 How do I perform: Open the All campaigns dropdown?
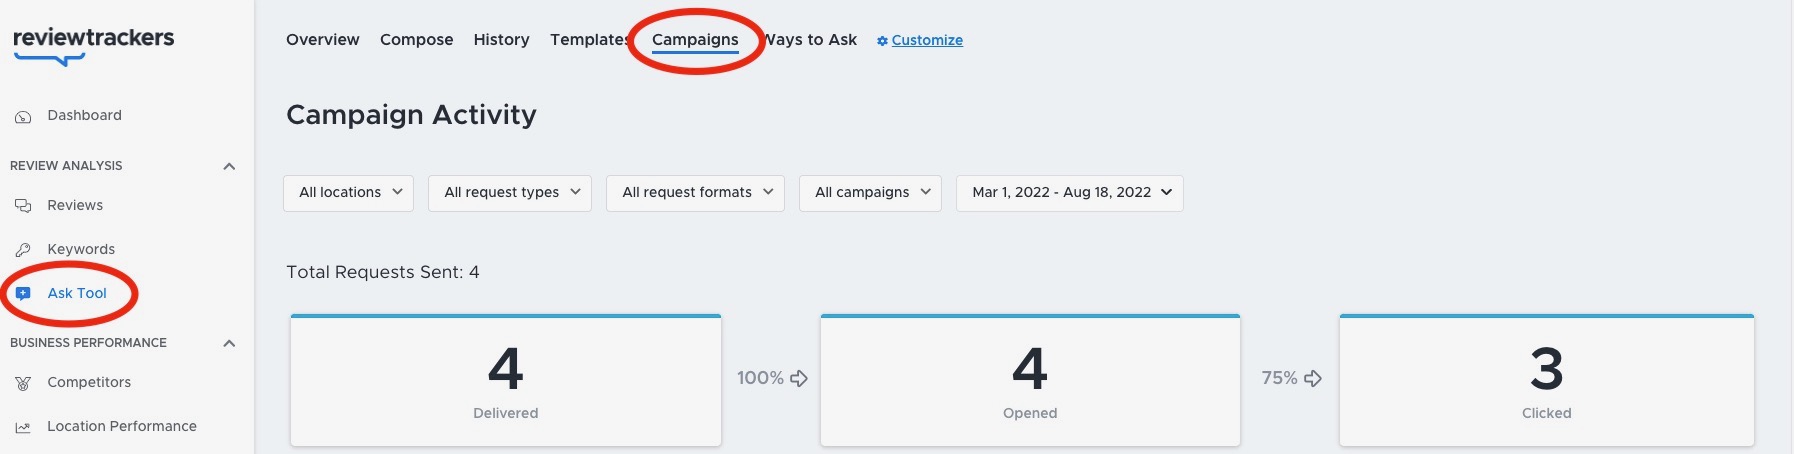870,193
